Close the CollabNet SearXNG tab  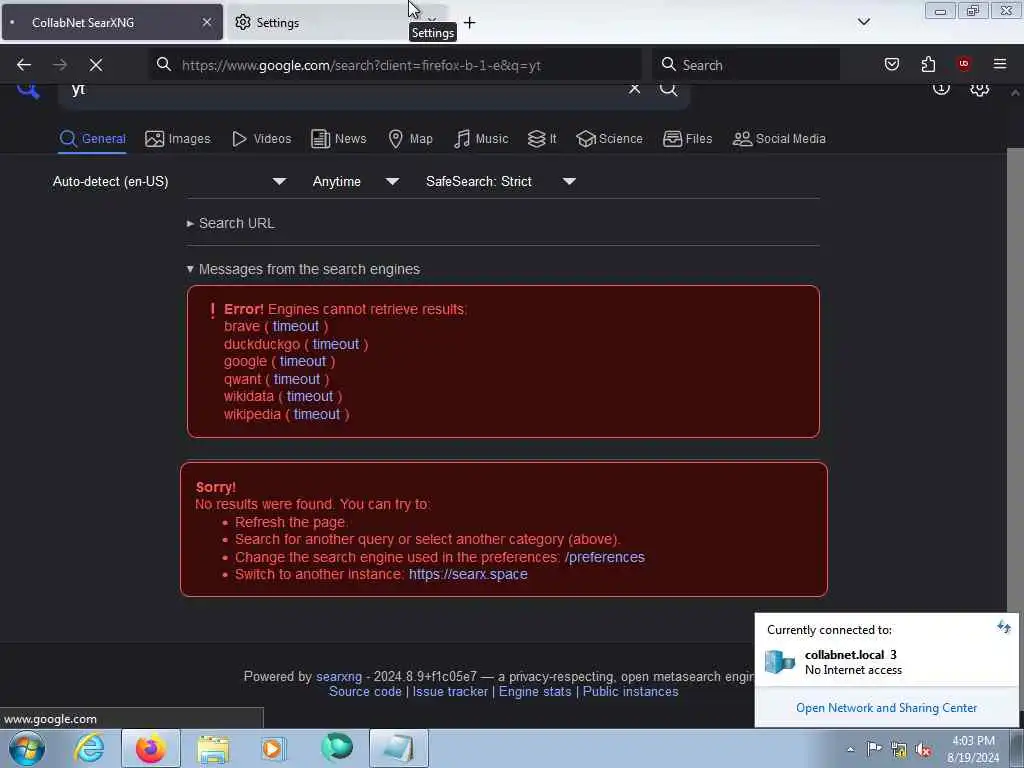coord(206,22)
